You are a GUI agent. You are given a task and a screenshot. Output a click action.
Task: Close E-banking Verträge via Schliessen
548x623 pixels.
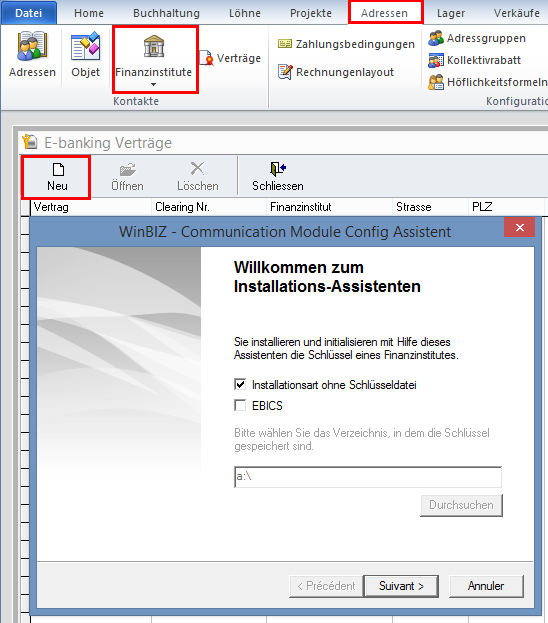pos(278,177)
